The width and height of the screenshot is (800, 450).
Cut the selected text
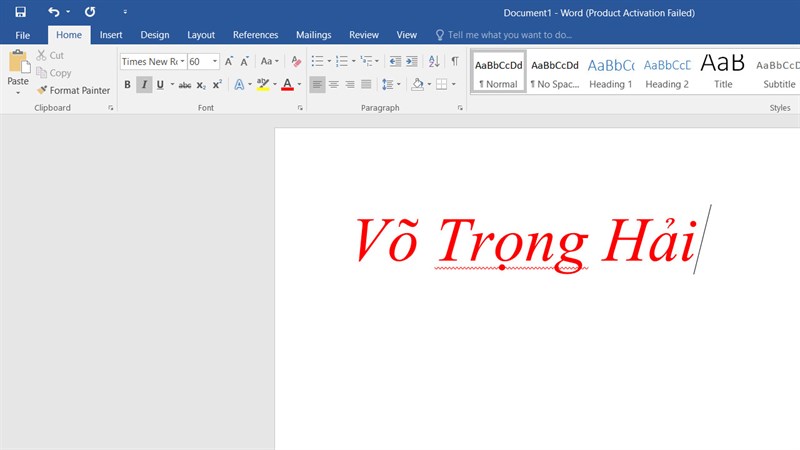coord(50,55)
